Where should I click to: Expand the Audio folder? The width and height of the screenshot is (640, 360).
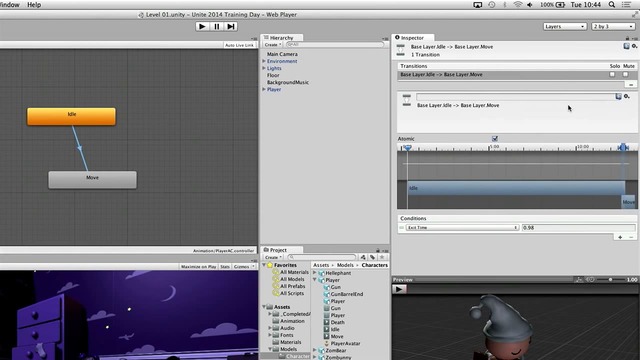[x=270, y=328]
